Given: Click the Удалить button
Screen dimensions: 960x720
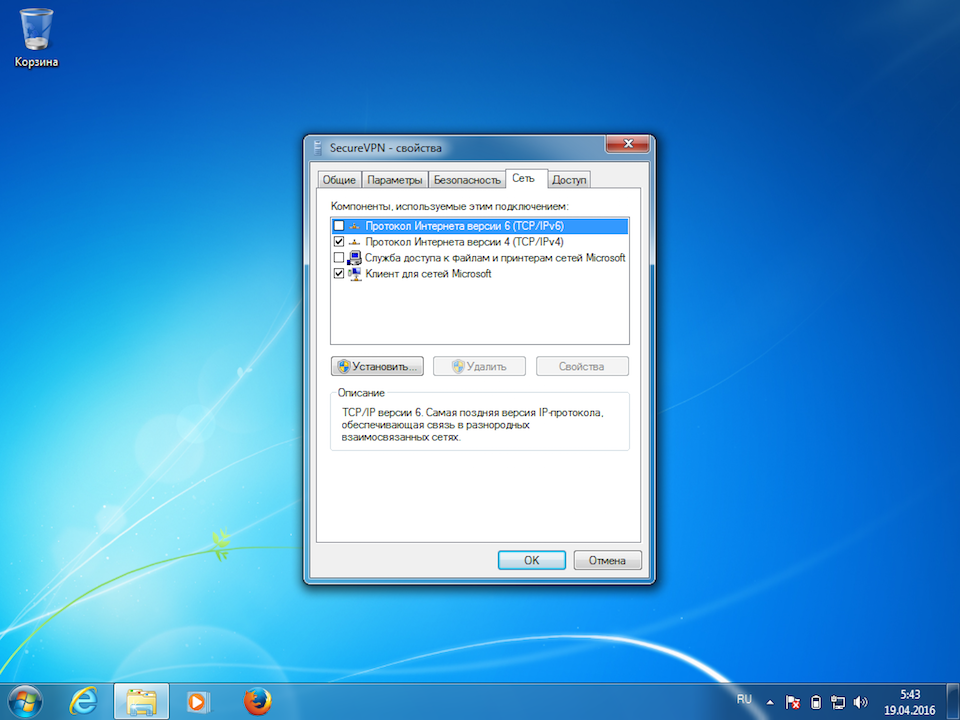Looking at the screenshot, I should 479,366.
